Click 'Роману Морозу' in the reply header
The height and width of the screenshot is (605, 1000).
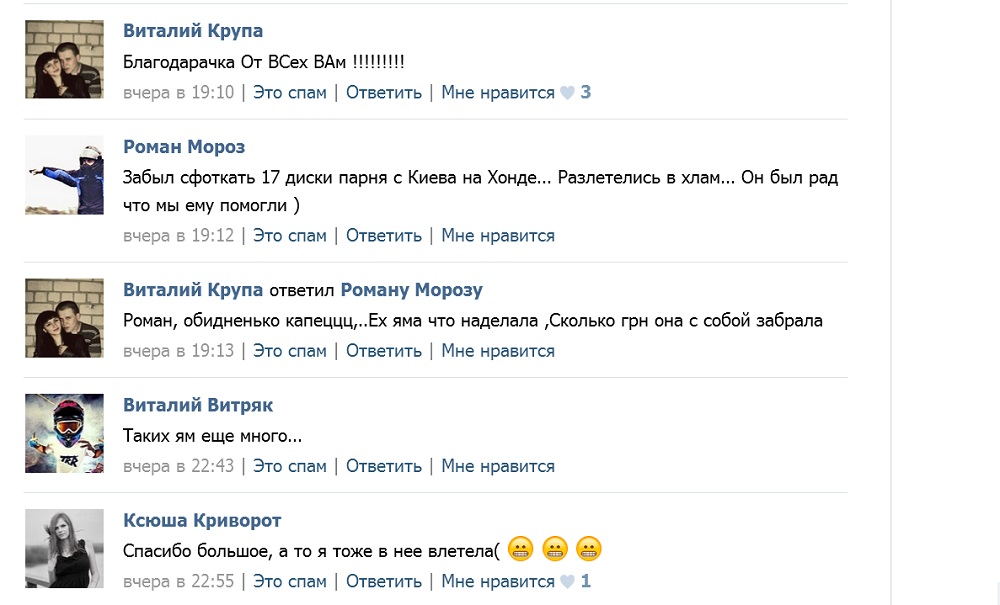point(411,290)
